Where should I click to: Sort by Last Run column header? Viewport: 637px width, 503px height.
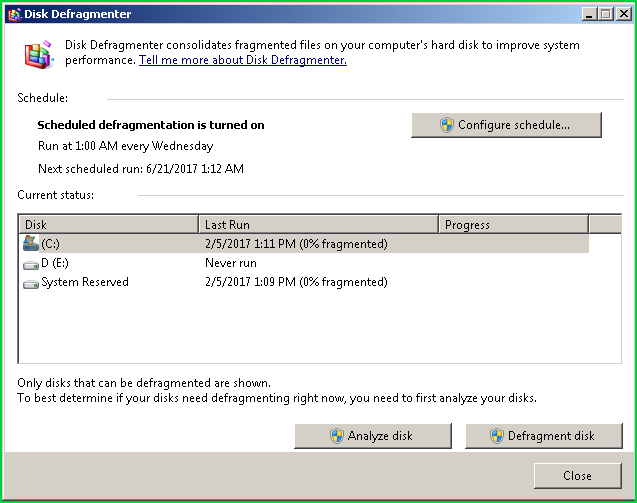coord(318,225)
